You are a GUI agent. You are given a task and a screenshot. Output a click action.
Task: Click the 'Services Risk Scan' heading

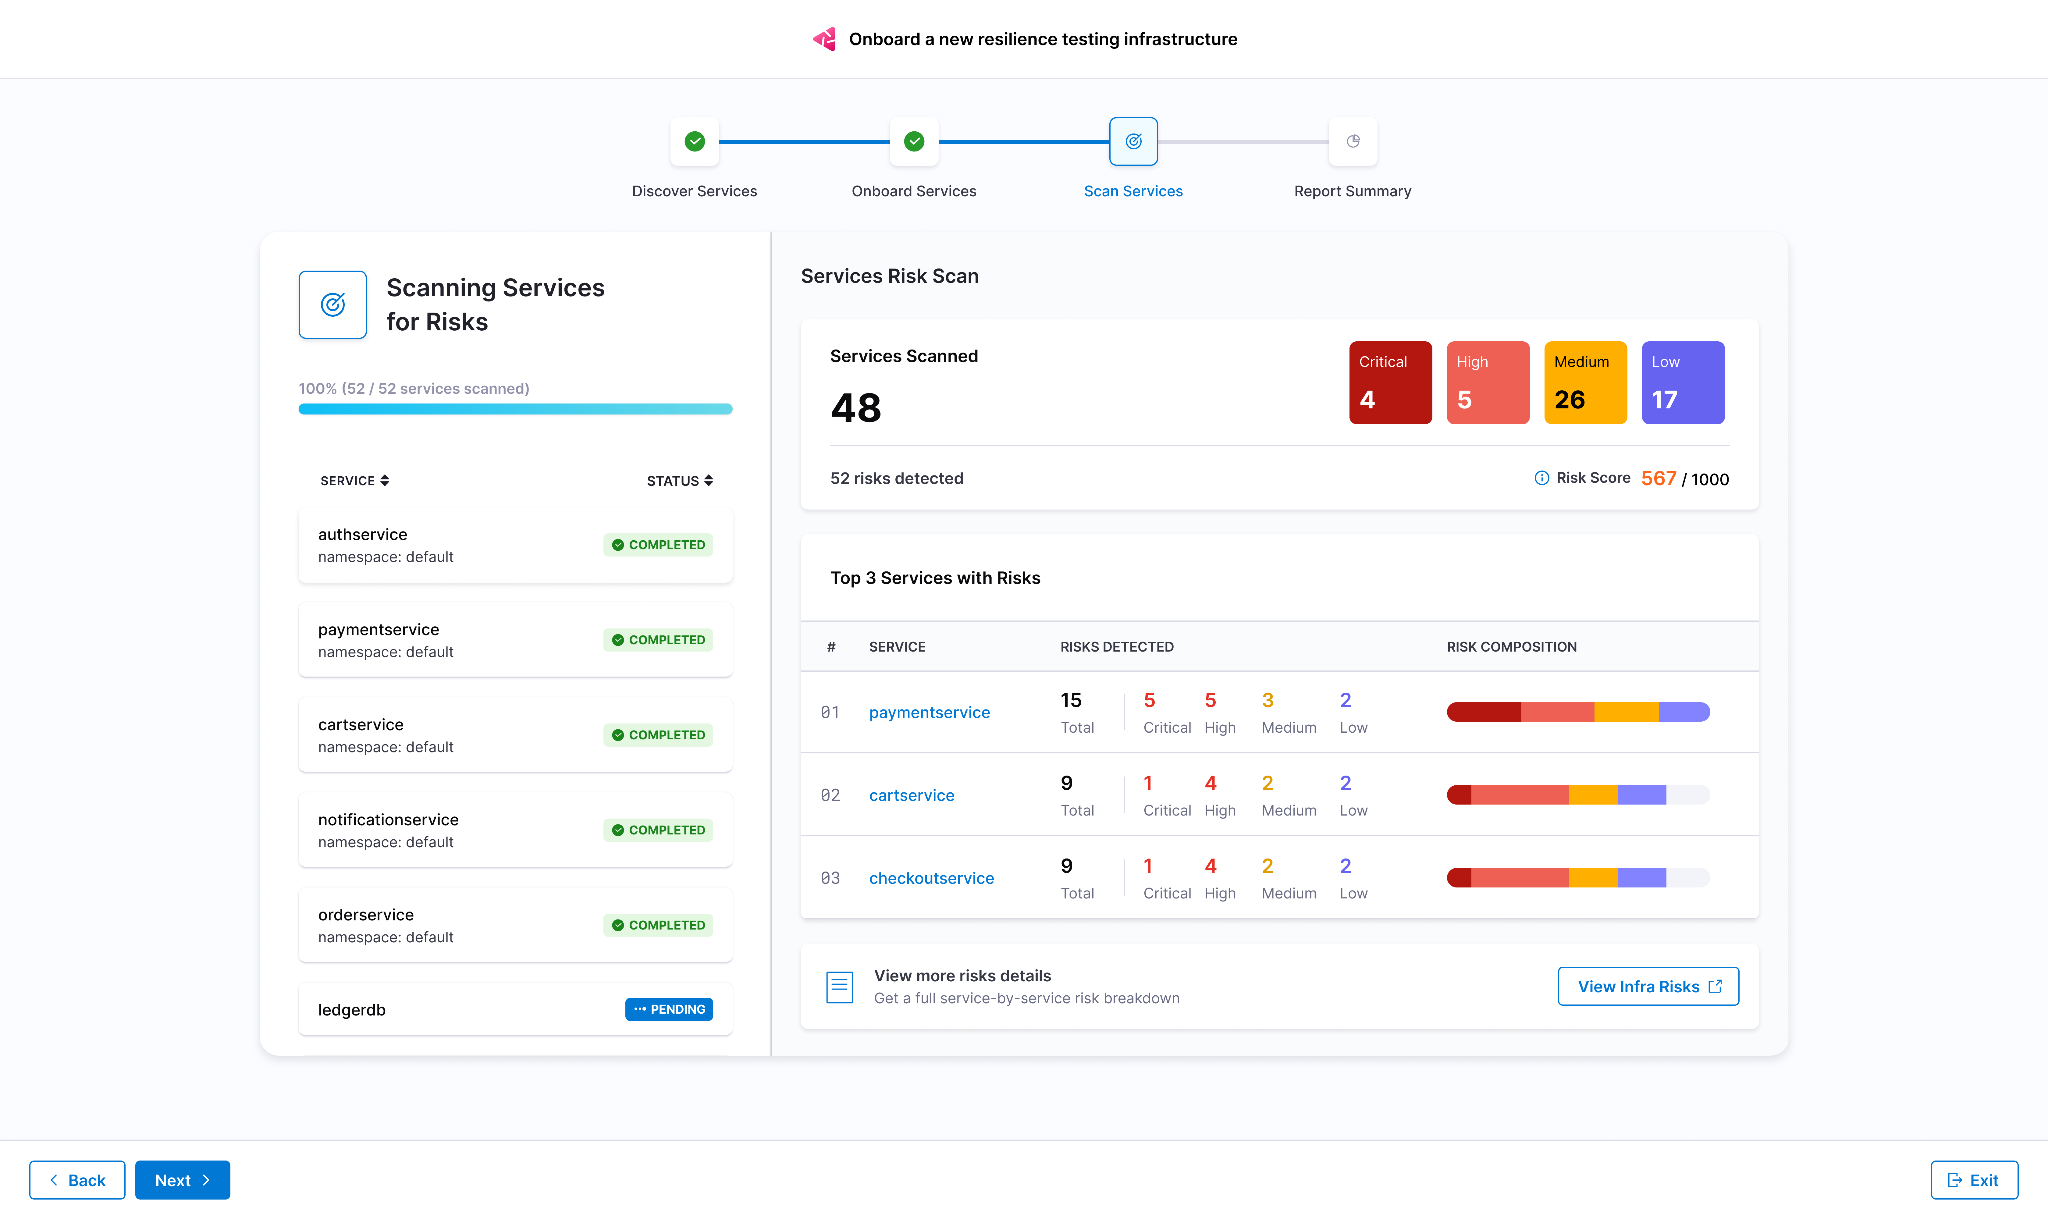[x=890, y=276]
